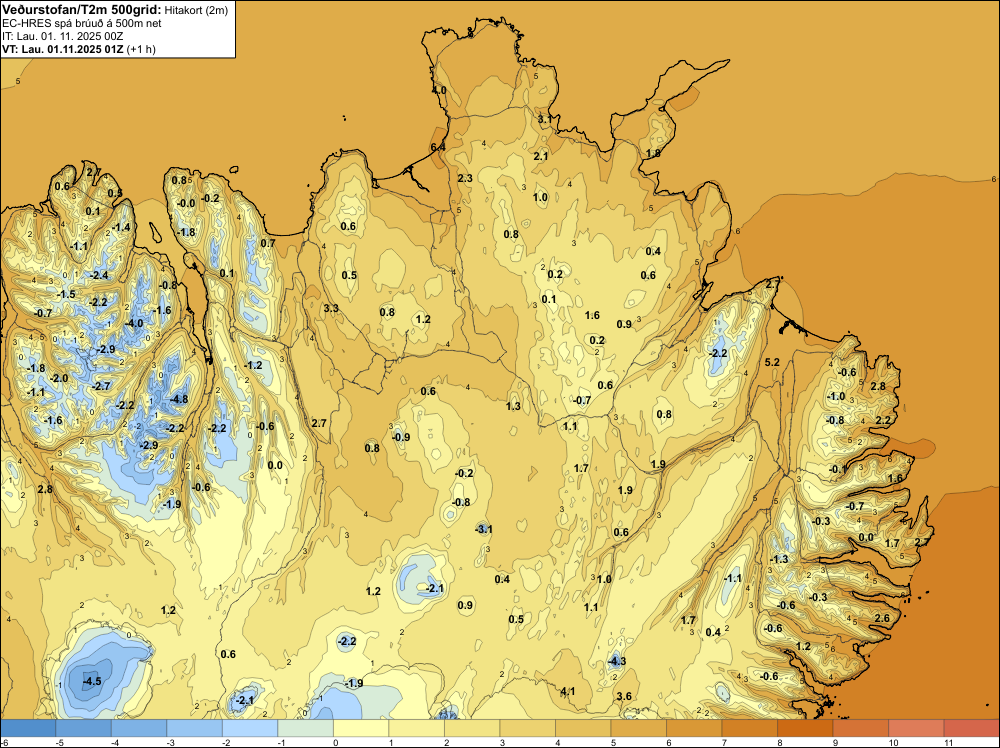This screenshot has width=1000, height=748.
Task: Click the 5.2 temperature label
Action: click(772, 362)
